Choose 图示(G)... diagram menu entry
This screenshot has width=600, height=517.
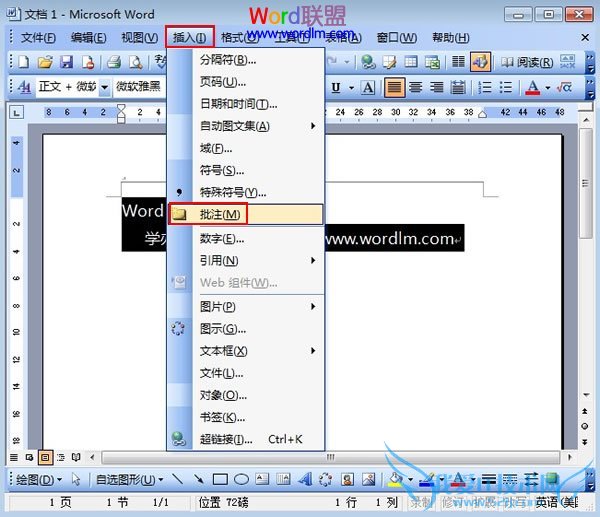tap(246, 329)
